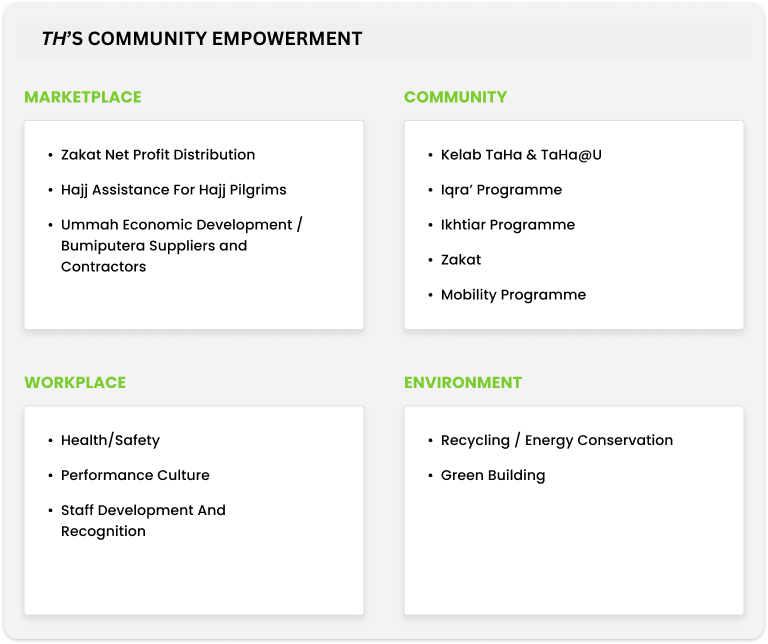
Task: Click the TH'S COMMUNITY EMPOWERMENT title
Action: [x=202, y=39]
